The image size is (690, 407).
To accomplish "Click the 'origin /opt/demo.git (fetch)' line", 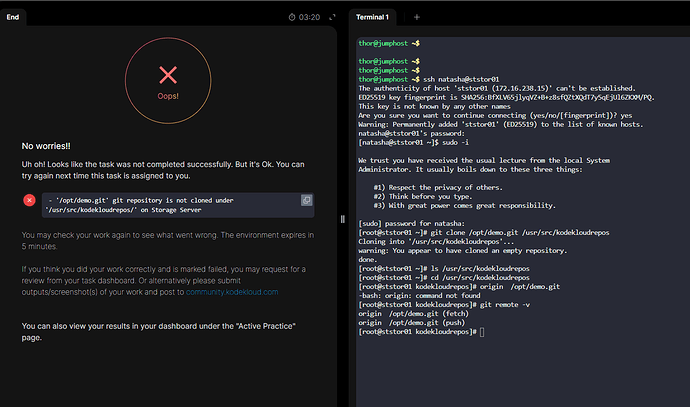I will [414, 314].
